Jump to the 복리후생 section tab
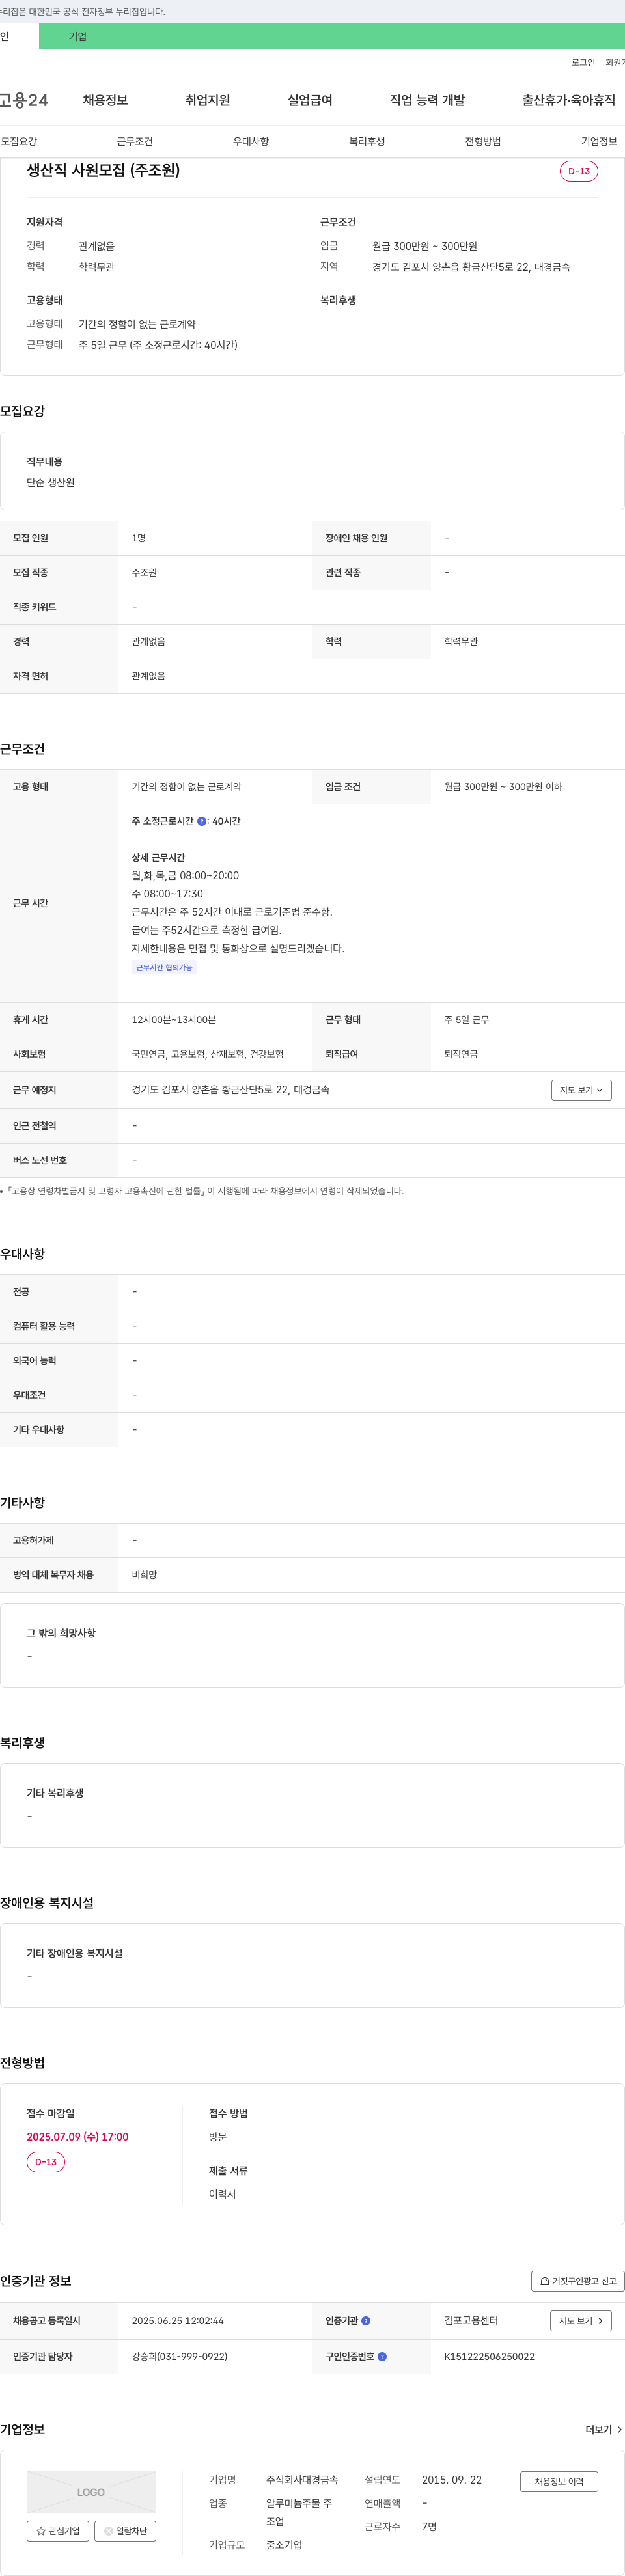This screenshot has width=625, height=2576. 367,141
